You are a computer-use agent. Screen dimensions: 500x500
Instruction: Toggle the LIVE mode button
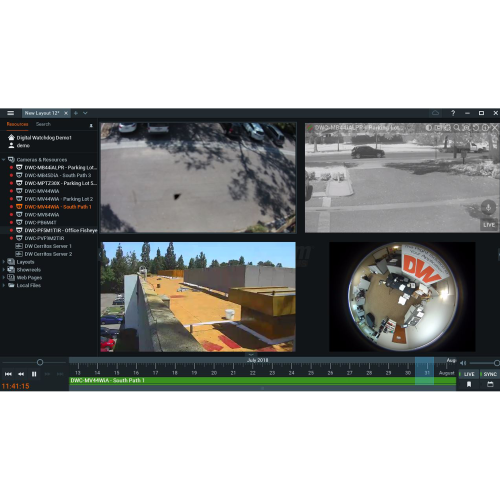pyautogui.click(x=469, y=374)
